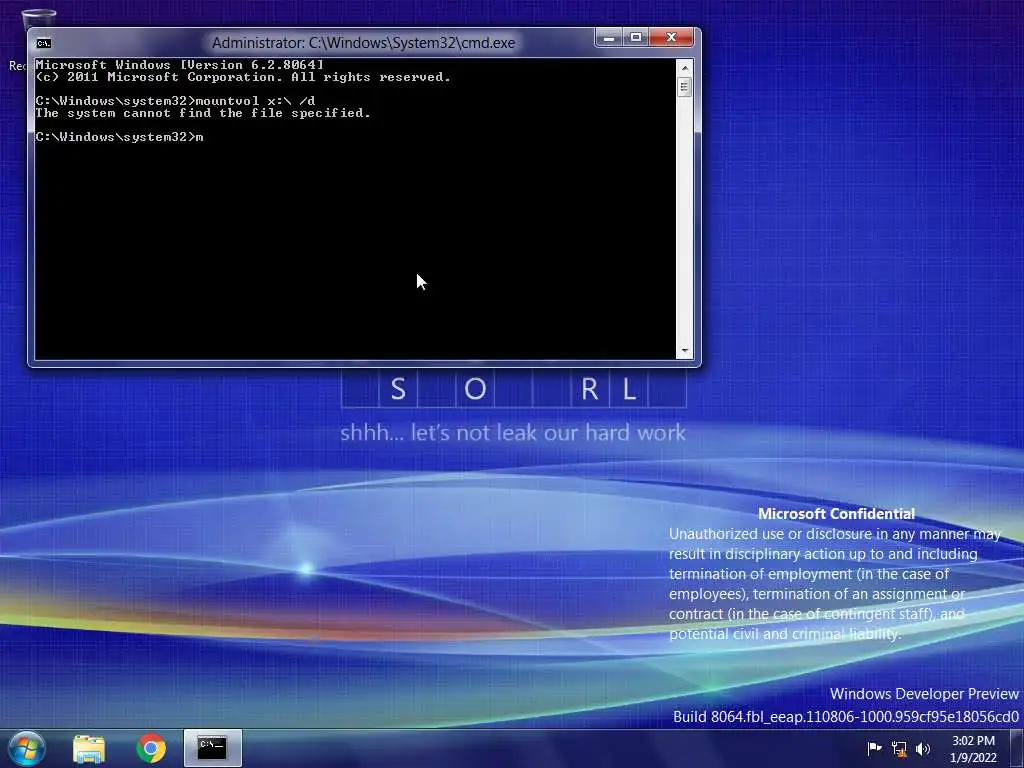Open the volume speaker tray icon
The height and width of the screenshot is (768, 1024).
pyautogui.click(x=923, y=749)
